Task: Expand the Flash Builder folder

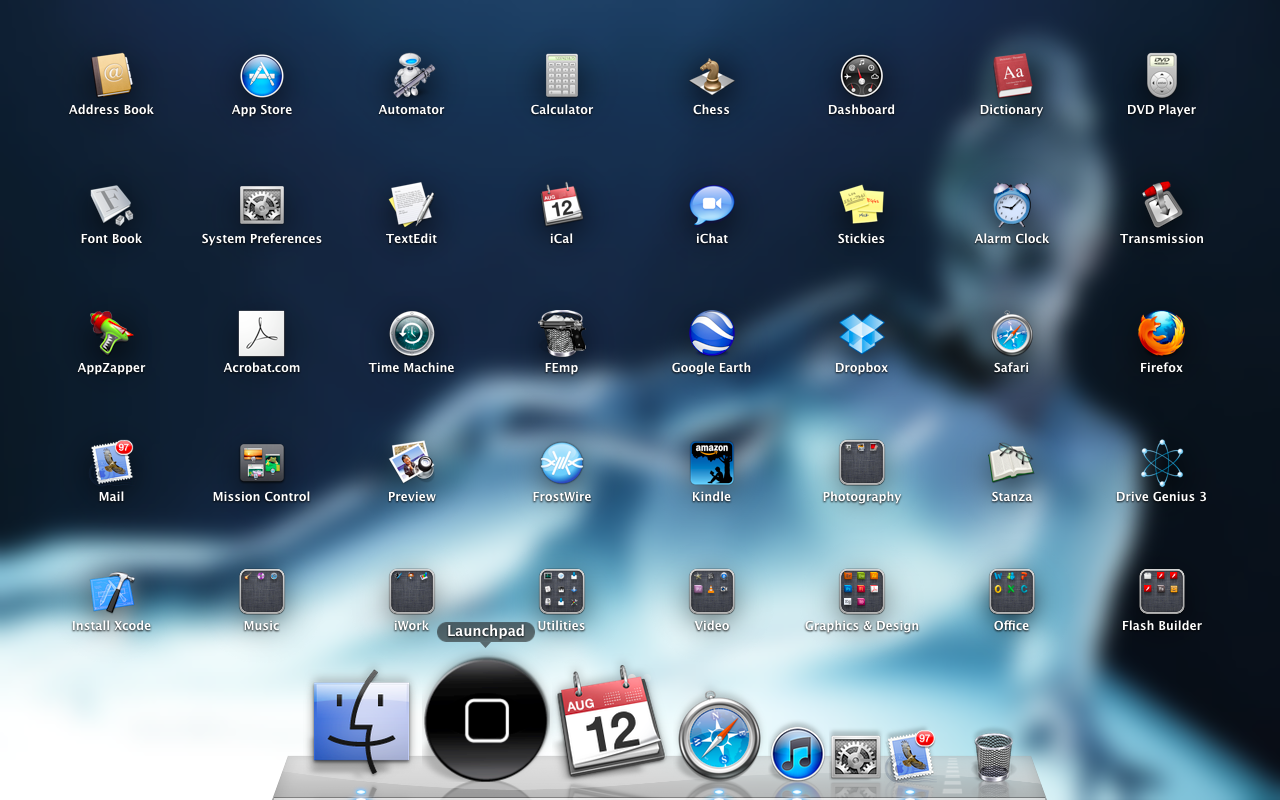Action: point(1162,592)
